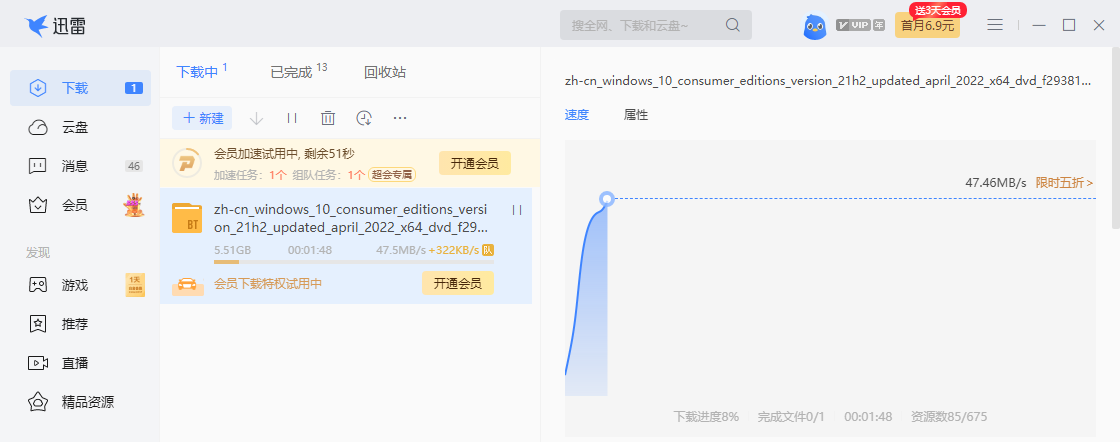Screen dimensions: 1120x442
Task: Click the membership gift mascot icon
Action: [133, 206]
